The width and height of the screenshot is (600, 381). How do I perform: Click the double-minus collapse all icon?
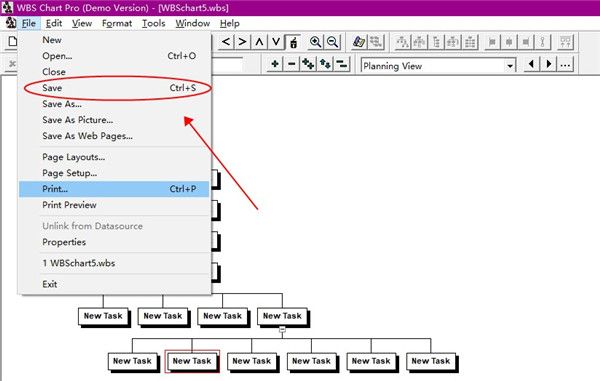point(342,64)
